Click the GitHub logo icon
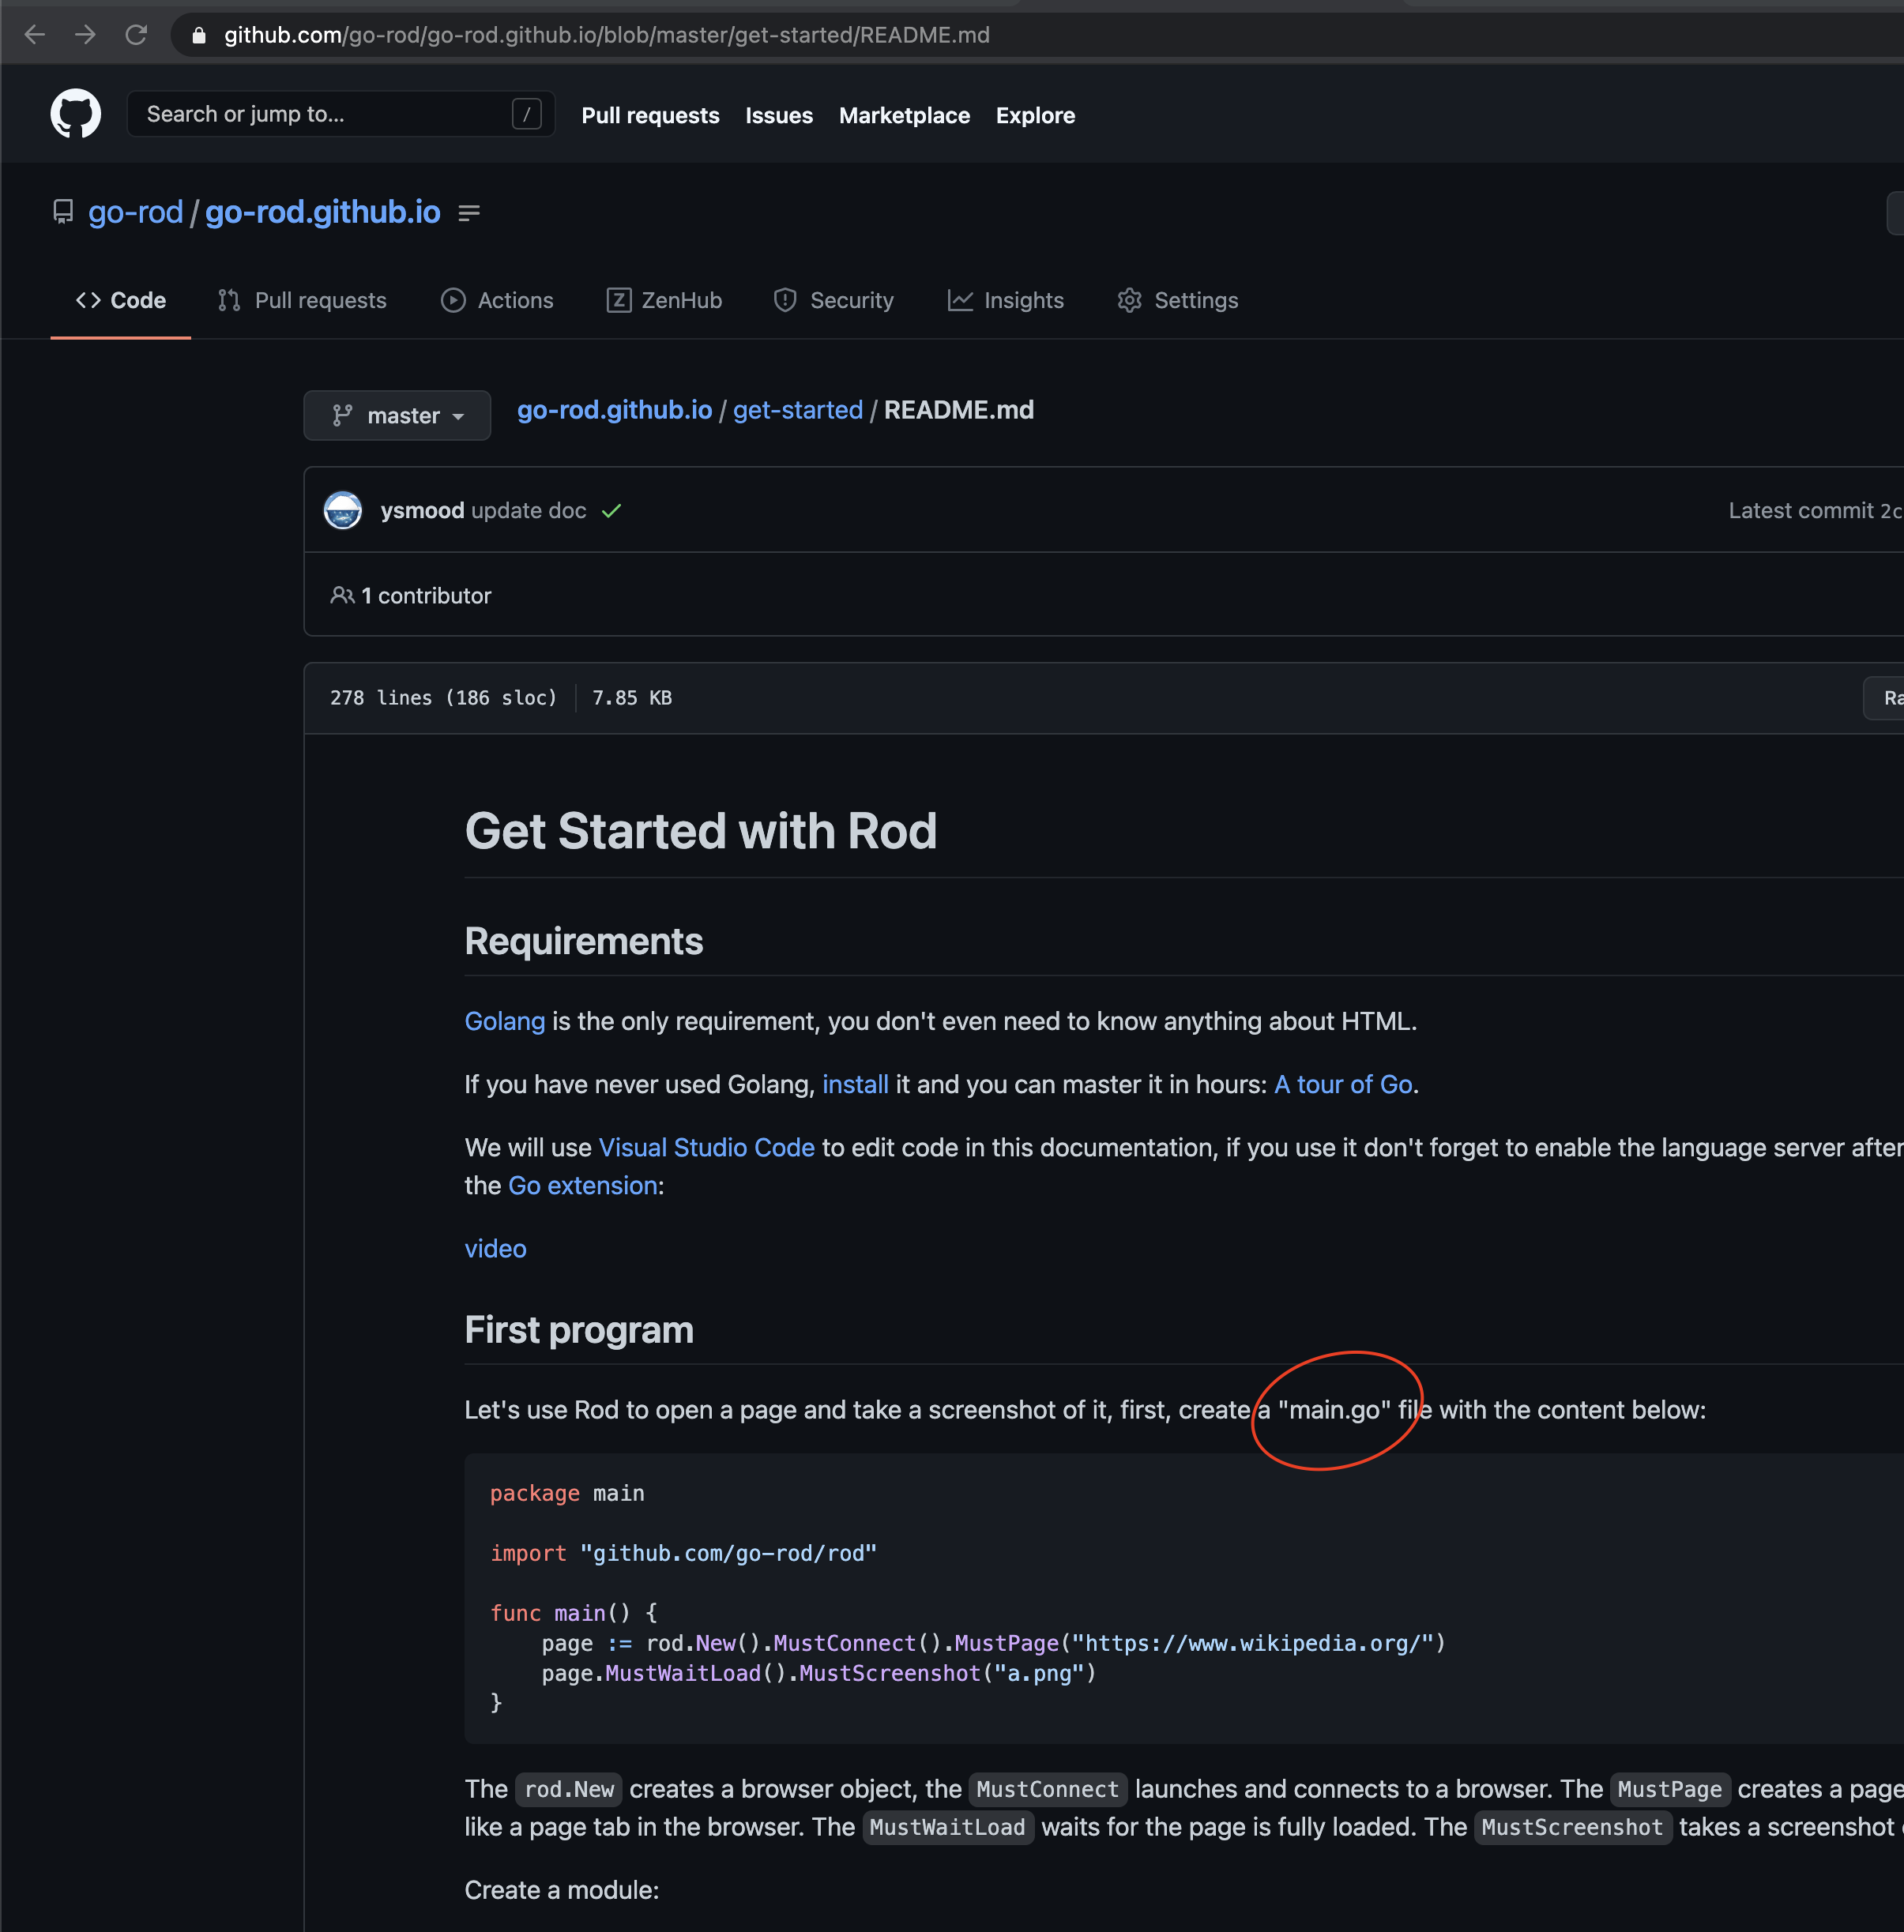Viewport: 1904px width, 1932px height. pos(75,113)
